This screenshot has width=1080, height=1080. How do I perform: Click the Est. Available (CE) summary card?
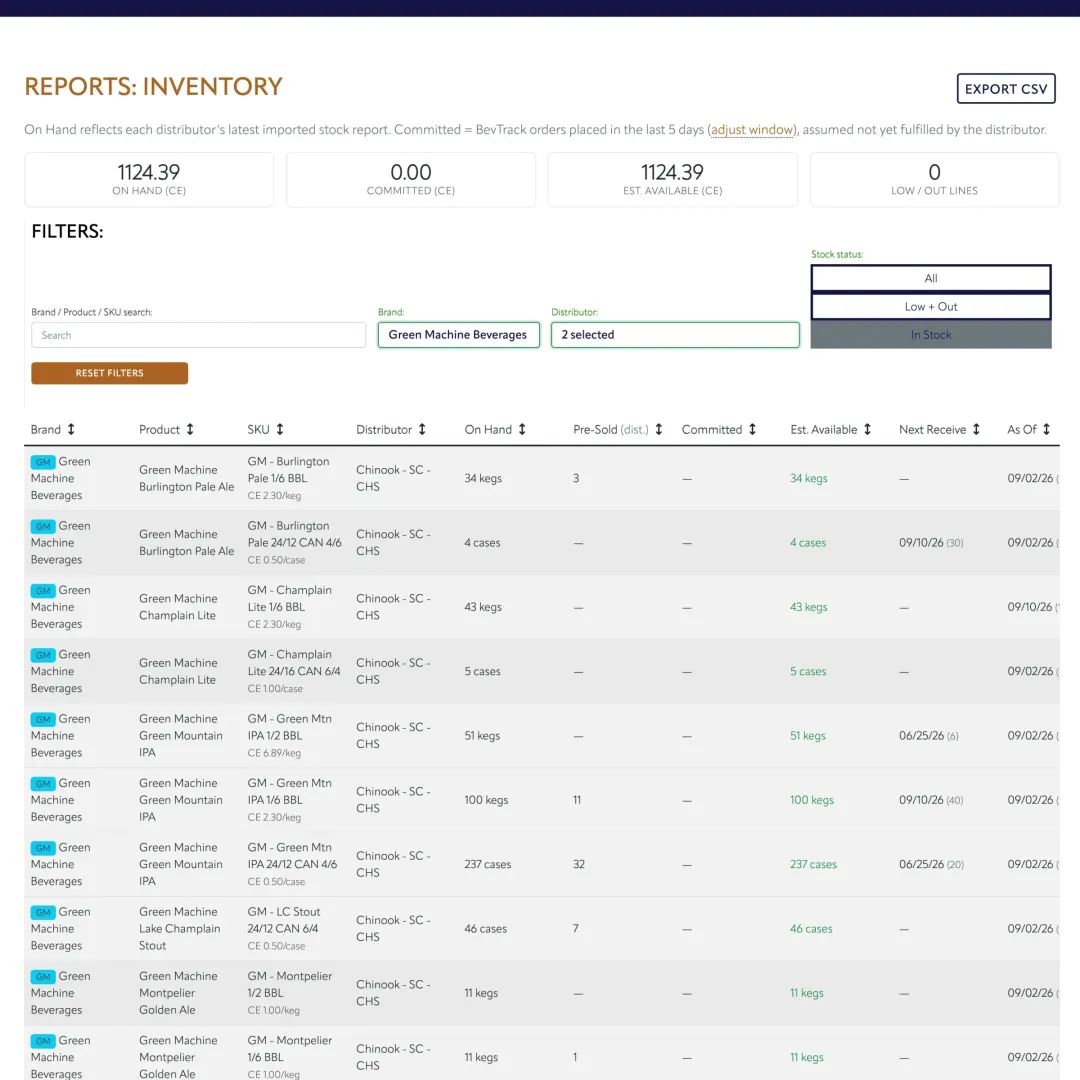(x=672, y=179)
